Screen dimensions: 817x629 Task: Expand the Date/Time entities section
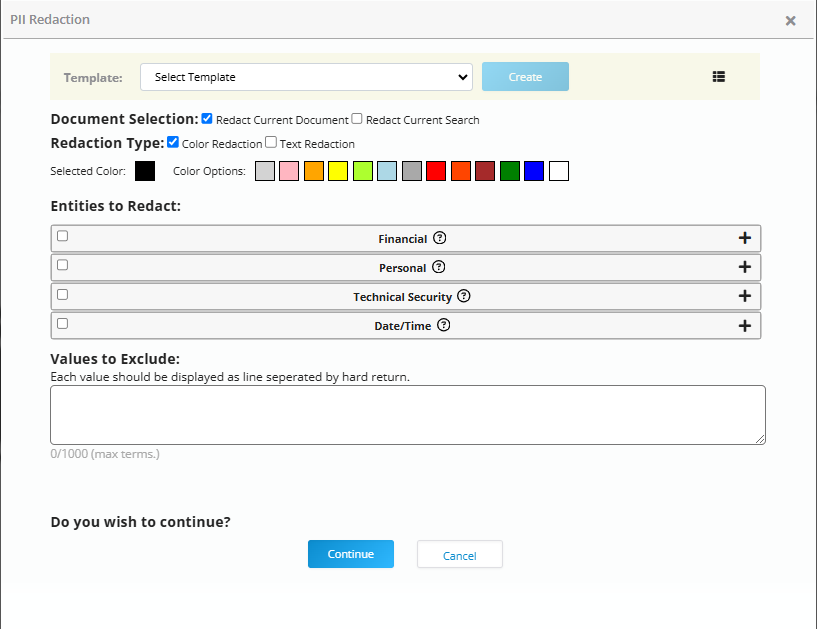point(744,325)
